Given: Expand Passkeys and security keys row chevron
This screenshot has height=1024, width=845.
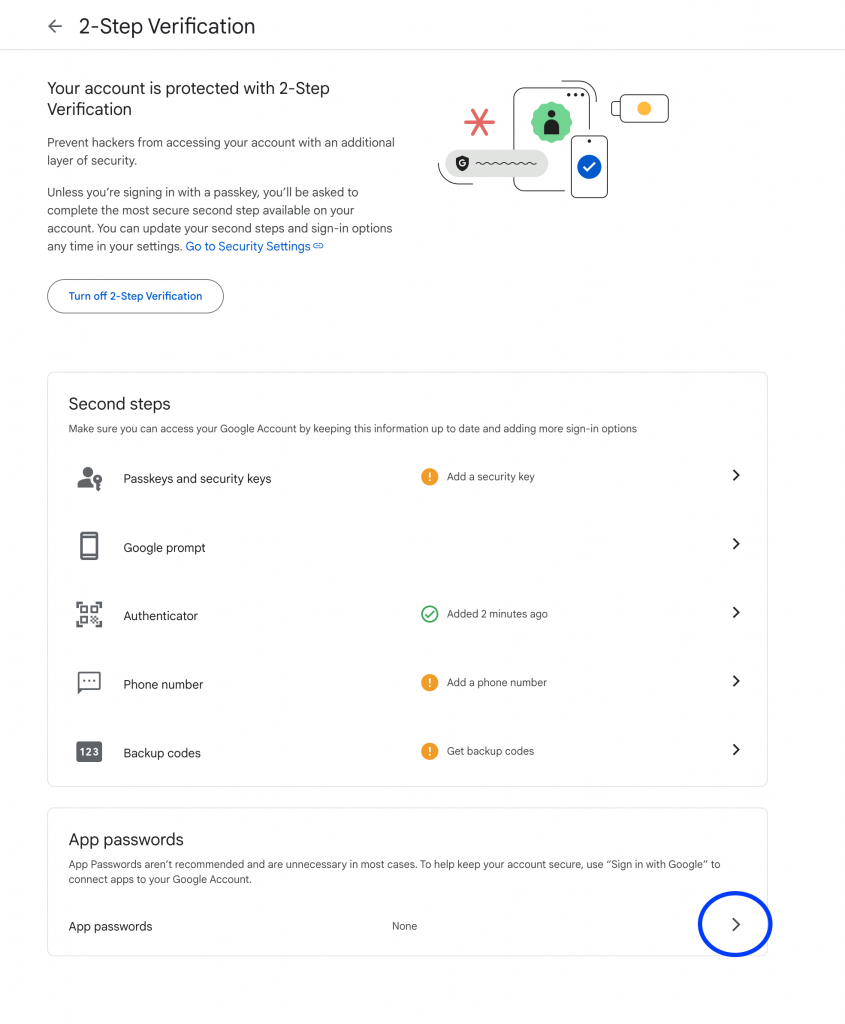Looking at the screenshot, I should 736,475.
